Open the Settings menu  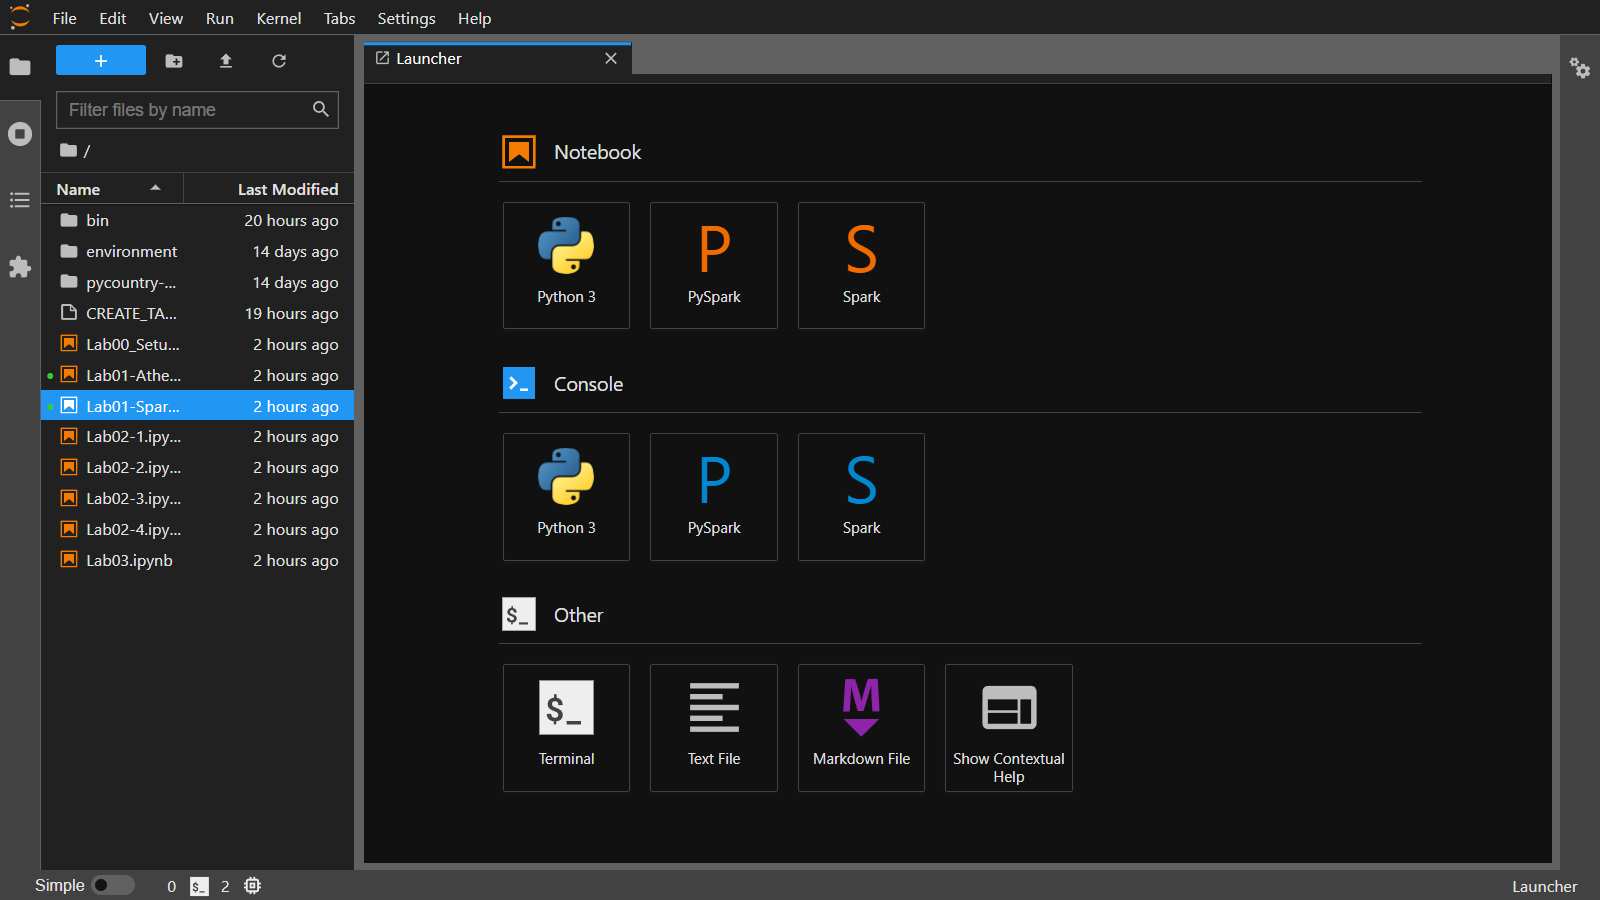[406, 18]
